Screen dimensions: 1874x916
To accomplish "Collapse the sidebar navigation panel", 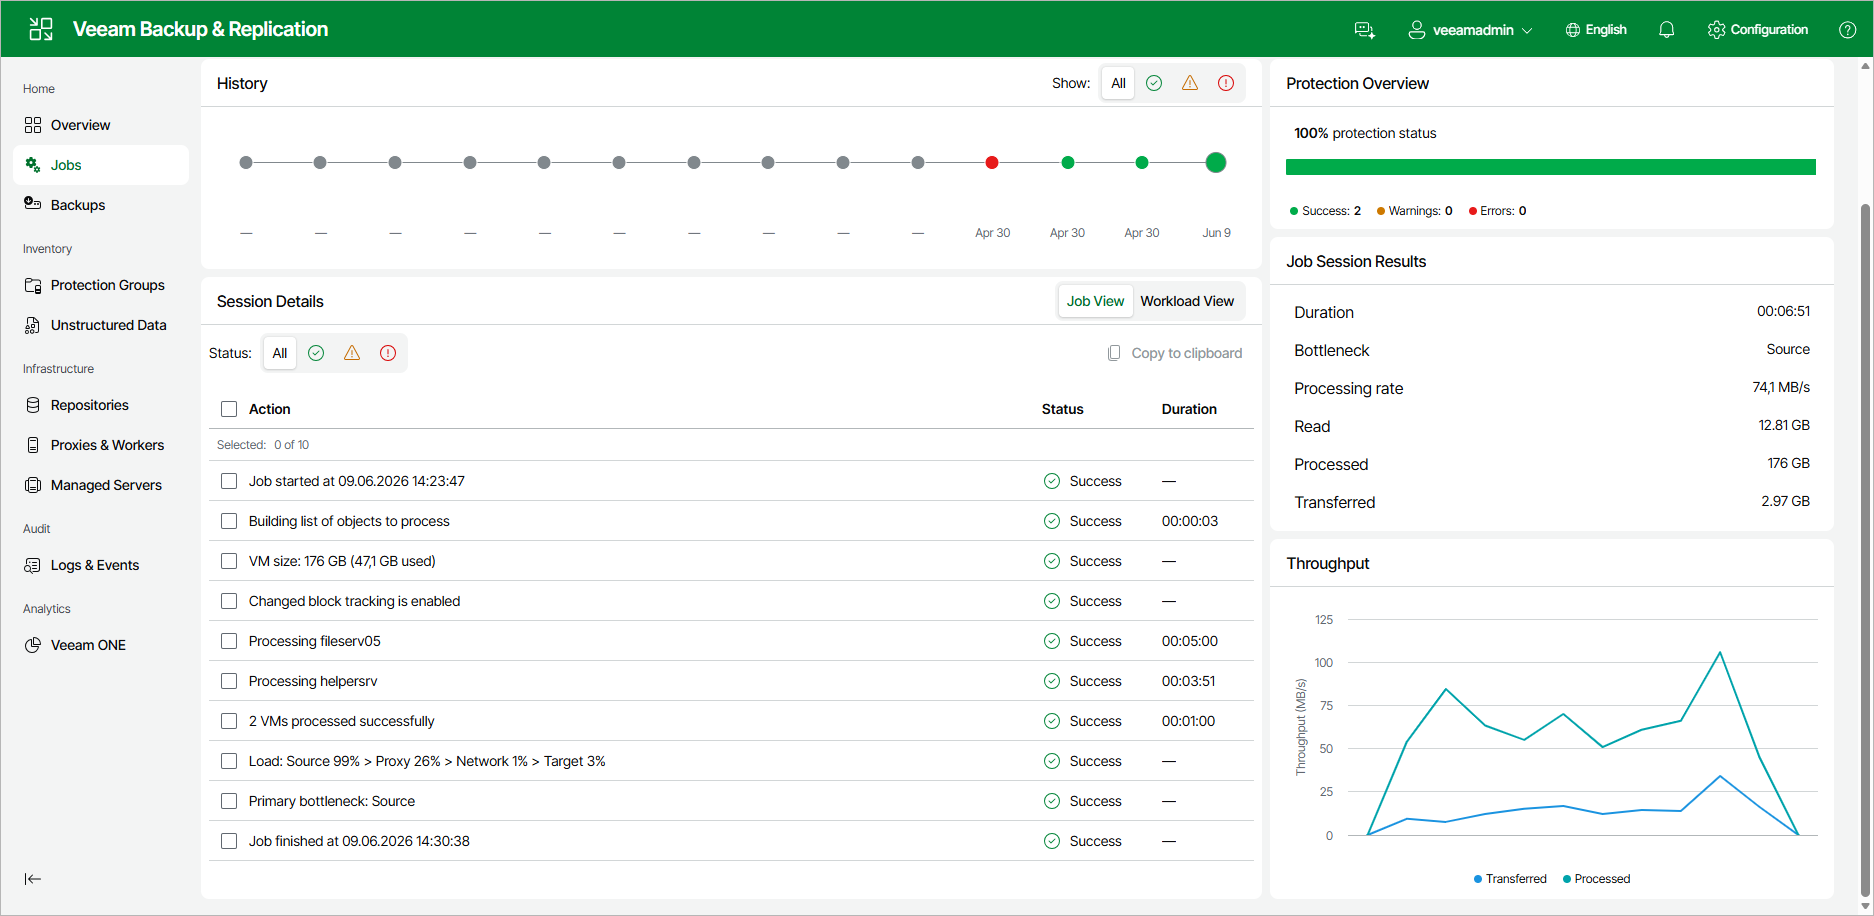I will pyautogui.click(x=33, y=879).
